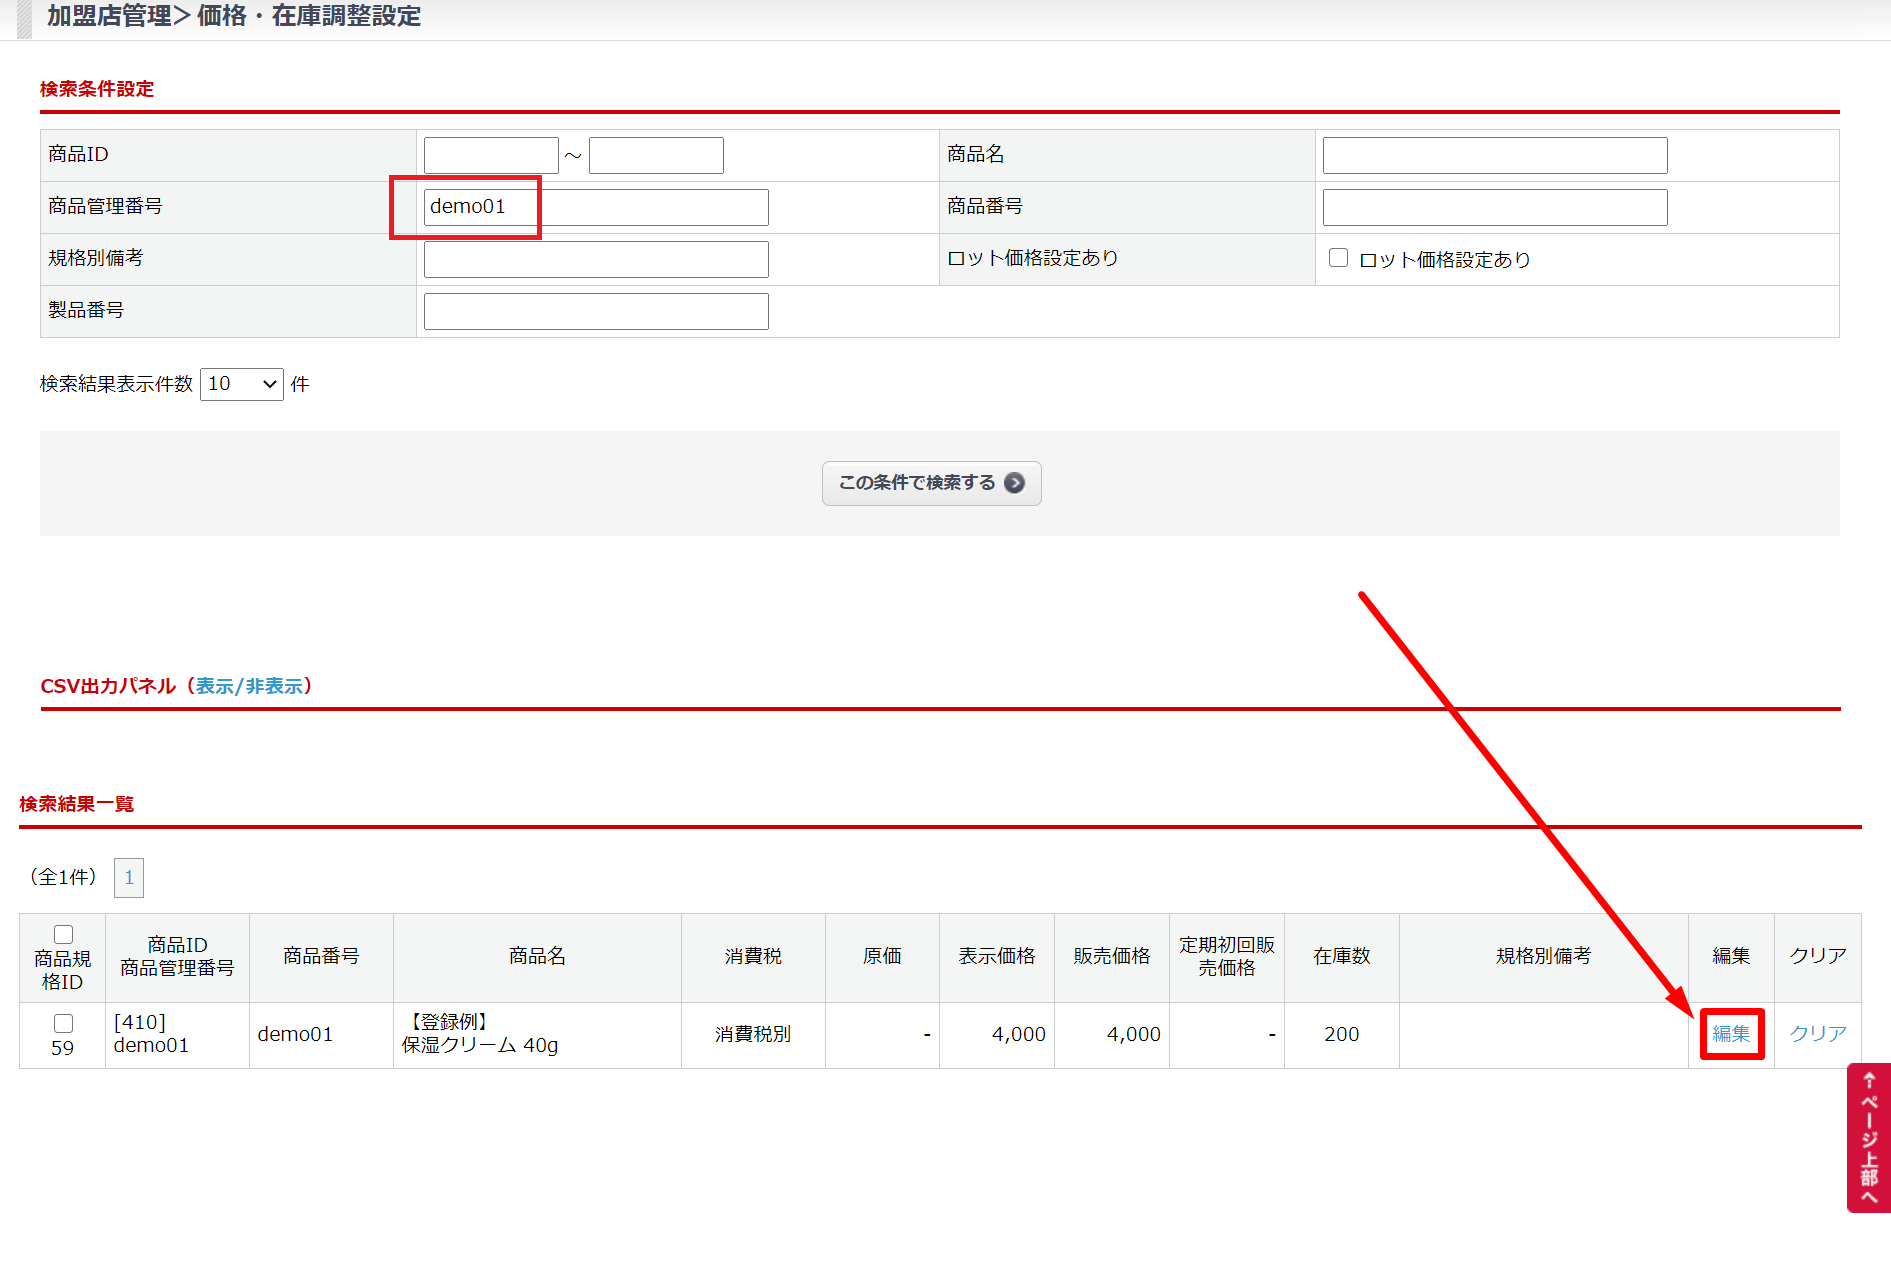1891x1265 pixels.
Task: Check the row checkbox for product spec 59
Action: [x=63, y=1023]
